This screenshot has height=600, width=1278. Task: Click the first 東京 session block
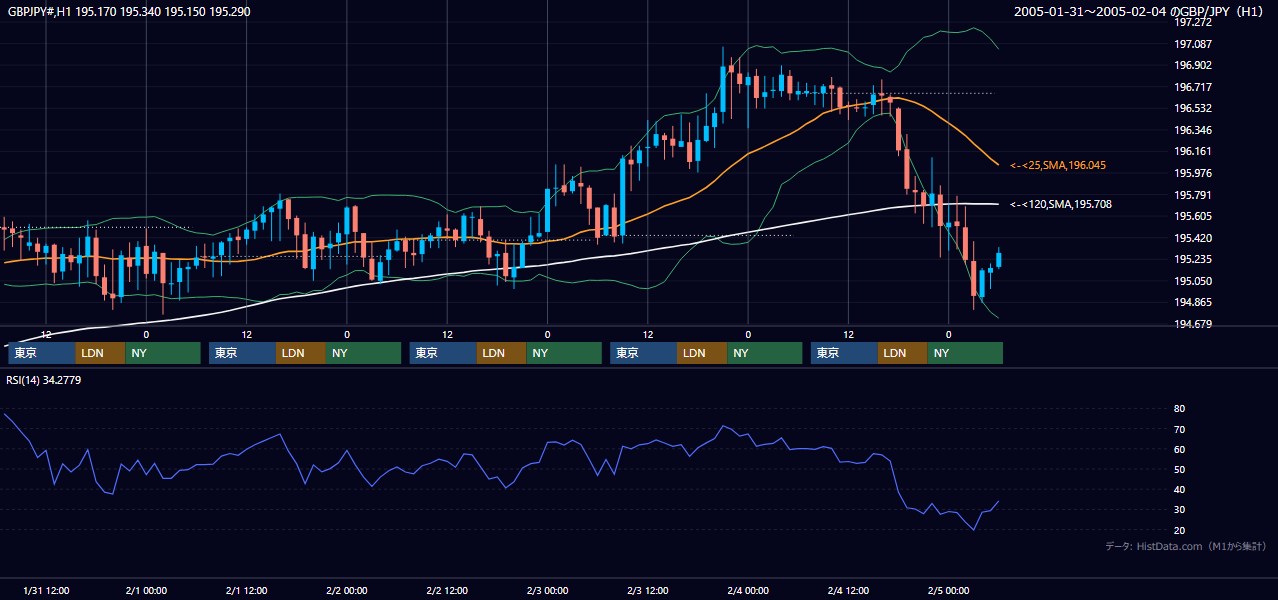42,353
